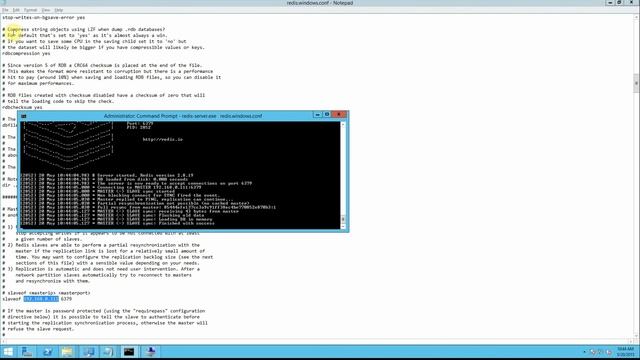
Task: Open Windows PowerShell from the taskbar
Action: (x=47, y=352)
